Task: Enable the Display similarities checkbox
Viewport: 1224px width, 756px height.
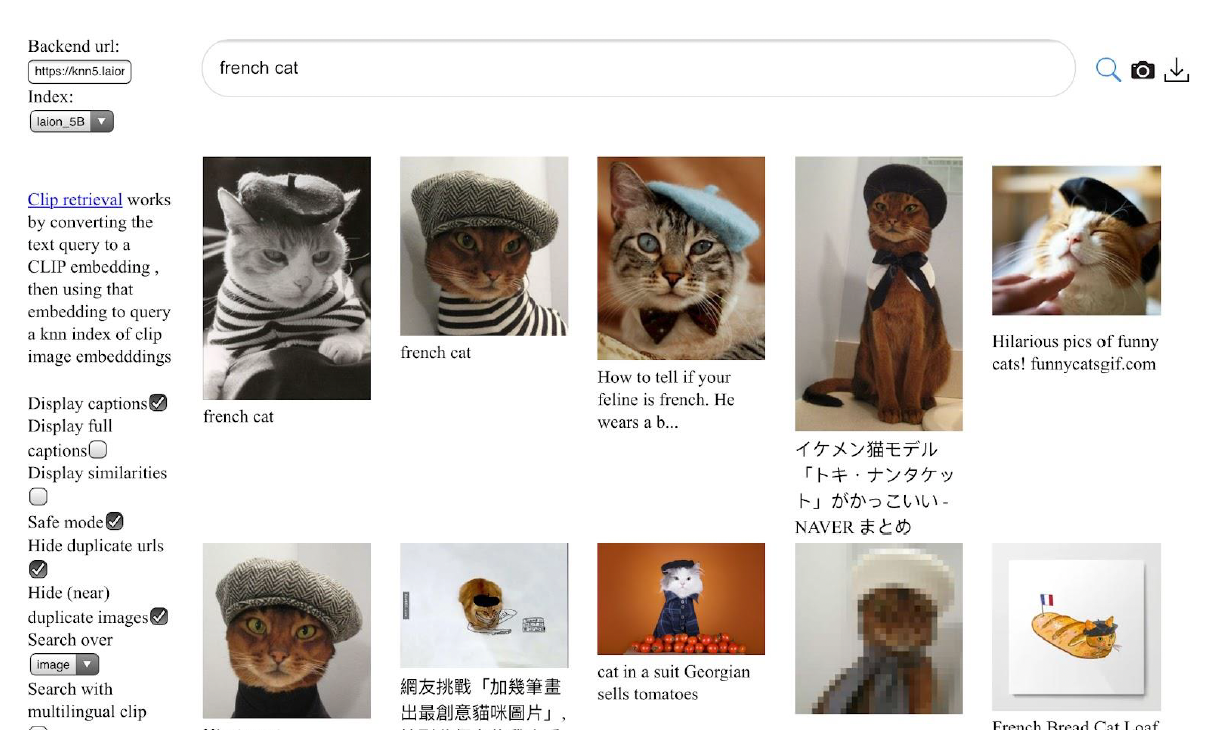Action: coord(38,496)
